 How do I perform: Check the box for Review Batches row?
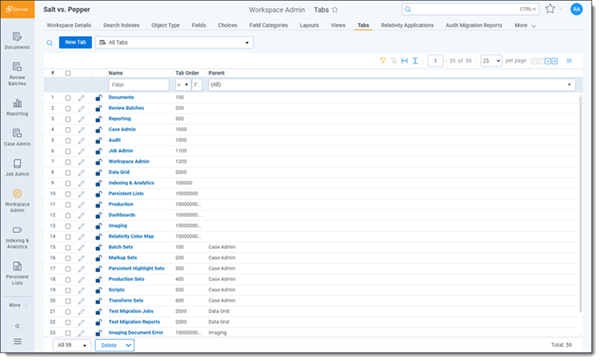(x=68, y=108)
